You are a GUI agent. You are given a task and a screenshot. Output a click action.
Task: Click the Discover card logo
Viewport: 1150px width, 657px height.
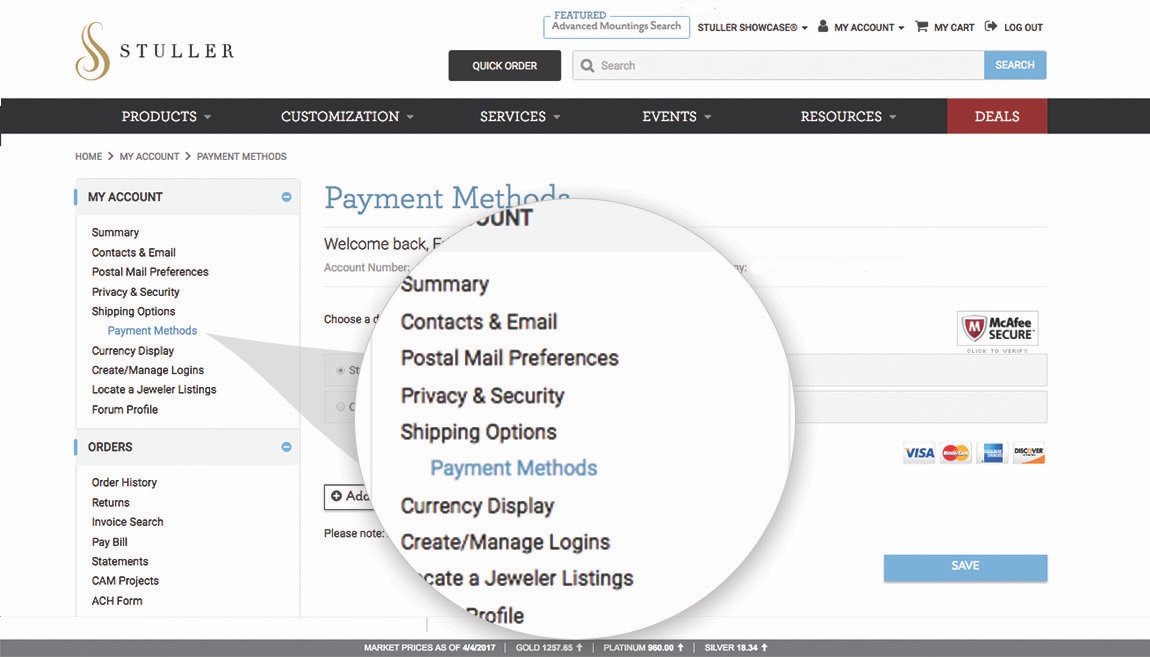[x=1028, y=453]
